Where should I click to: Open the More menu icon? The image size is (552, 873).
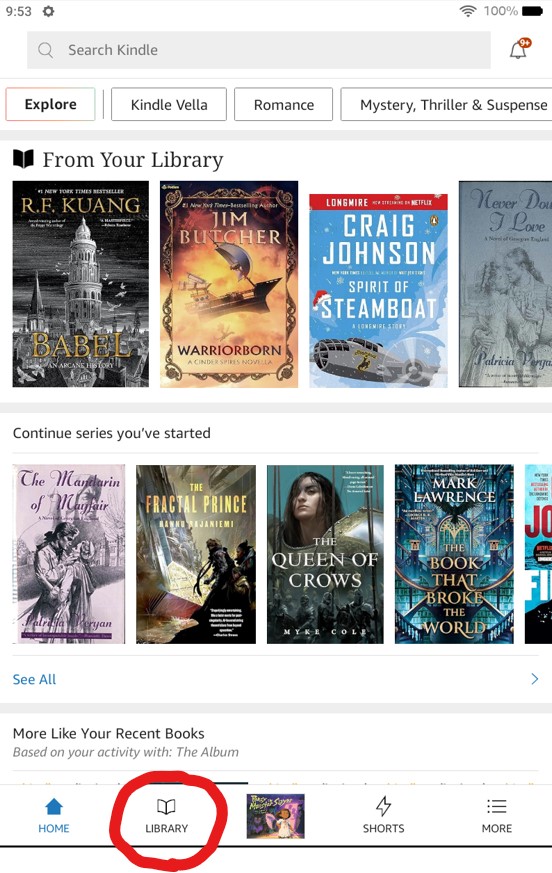[x=496, y=806]
